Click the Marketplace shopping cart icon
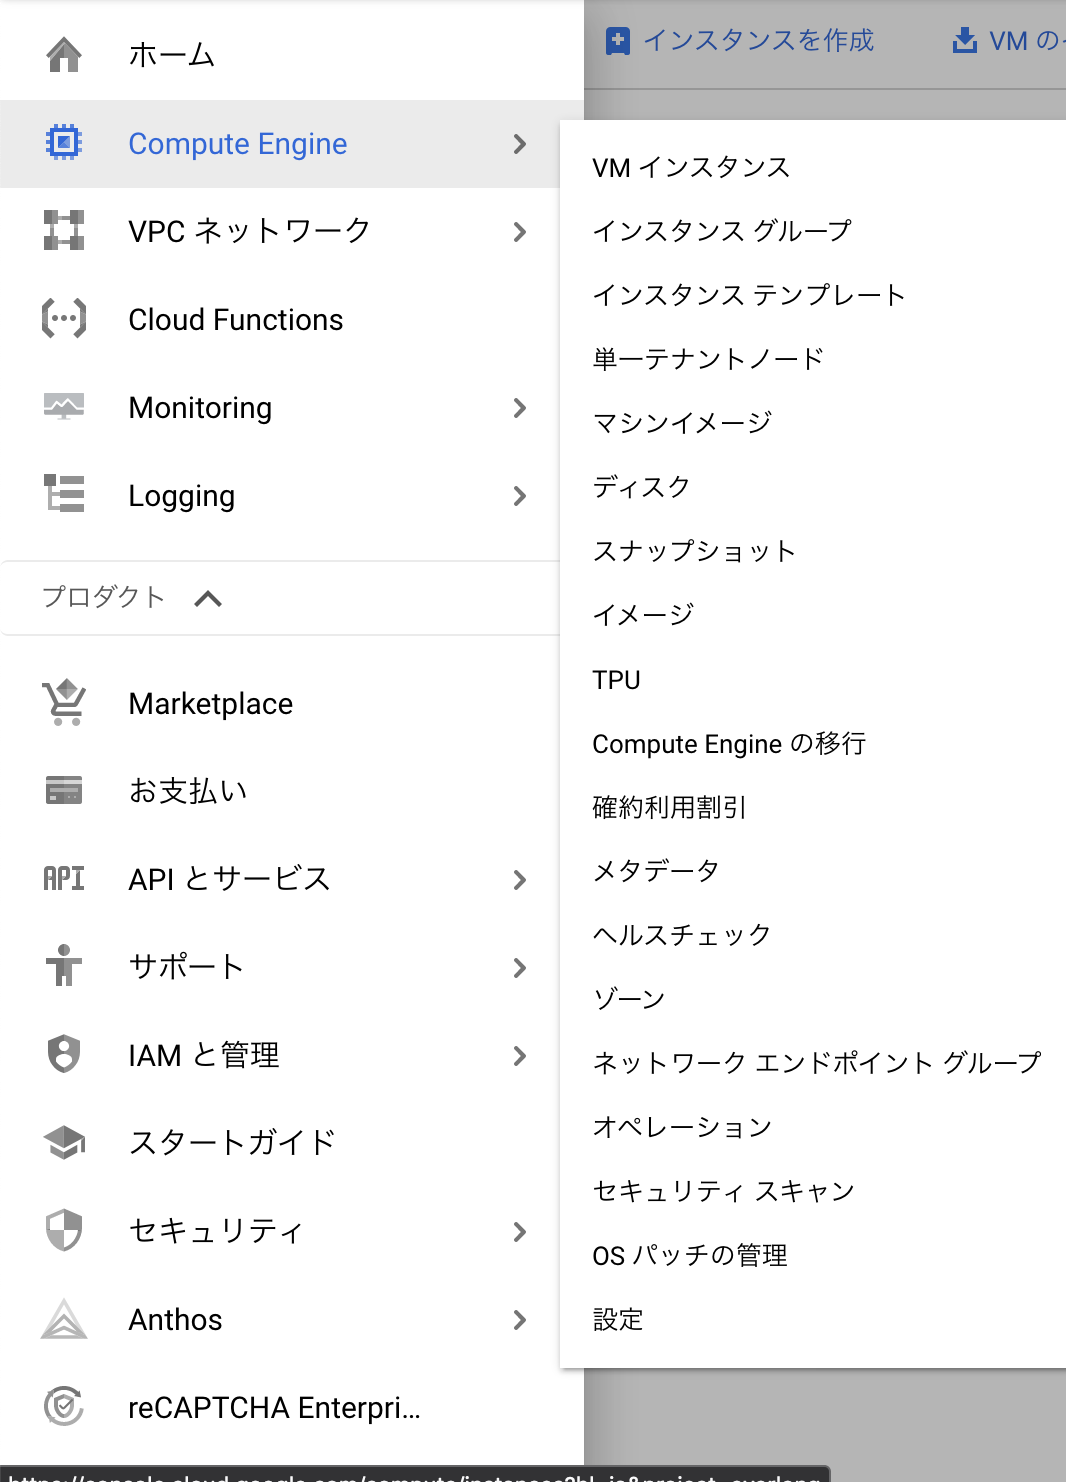Screen dimensions: 1066x1482 click(64, 703)
